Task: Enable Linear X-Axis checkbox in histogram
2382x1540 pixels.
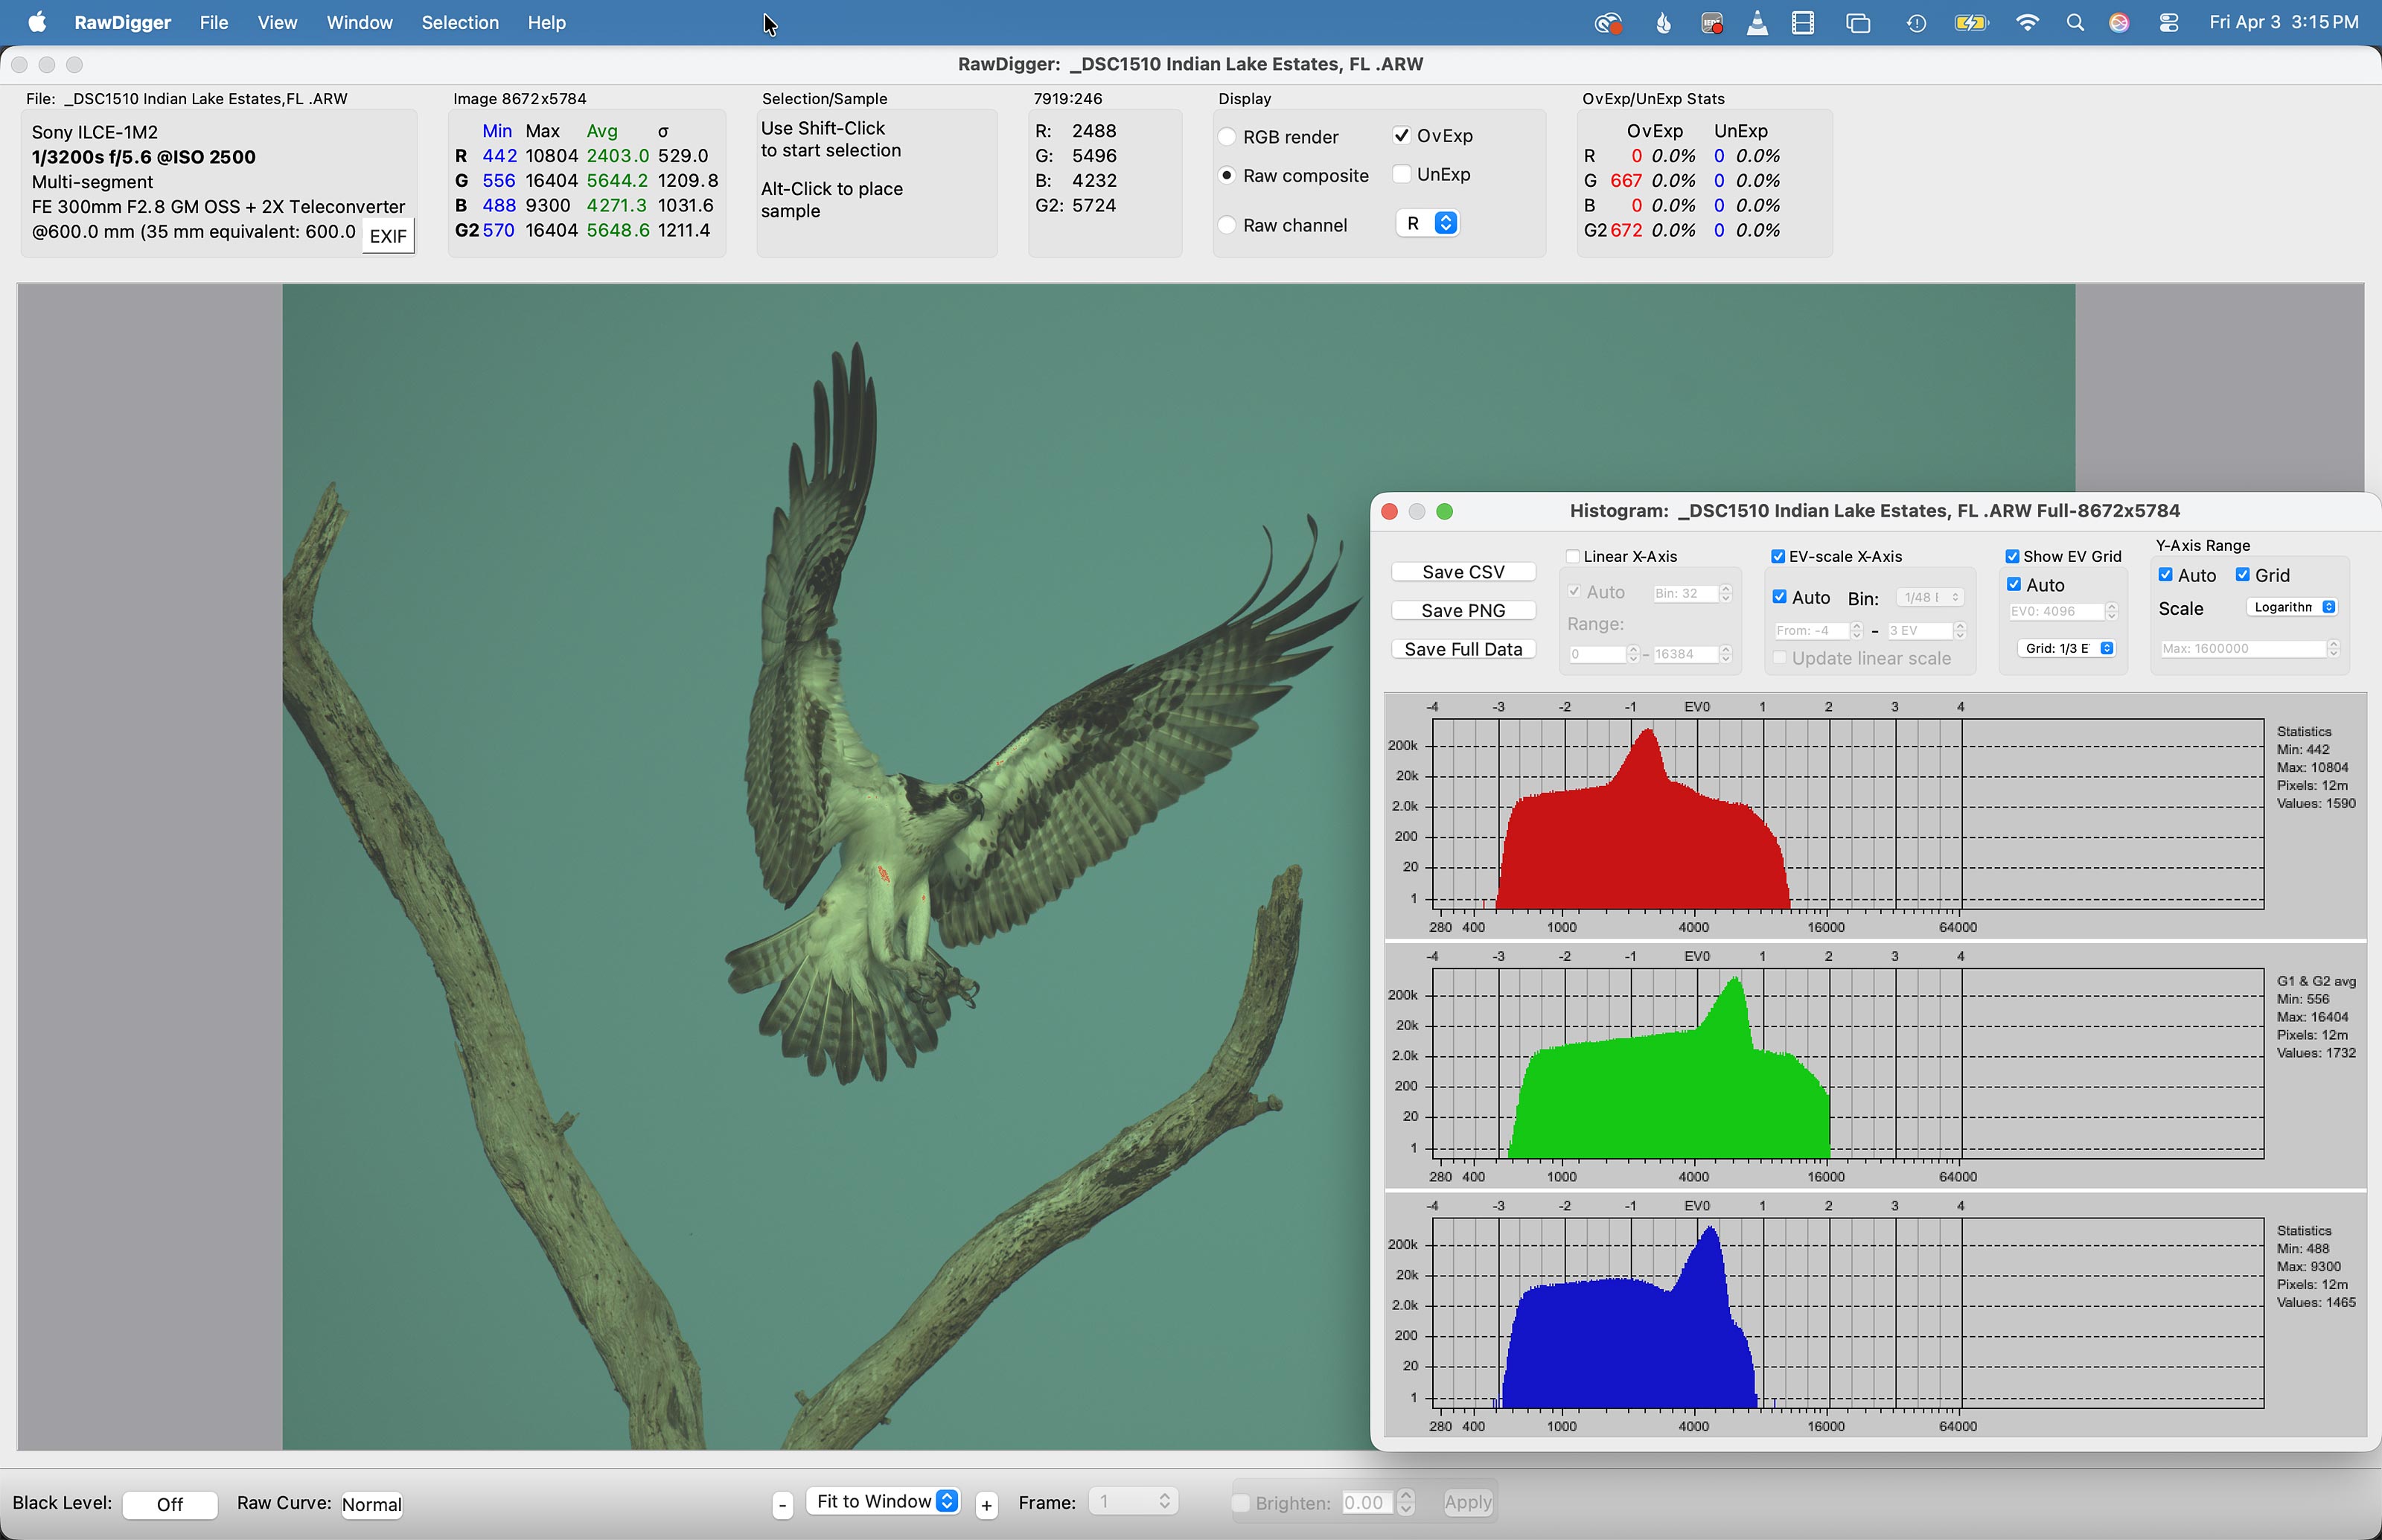Action: coord(1573,557)
